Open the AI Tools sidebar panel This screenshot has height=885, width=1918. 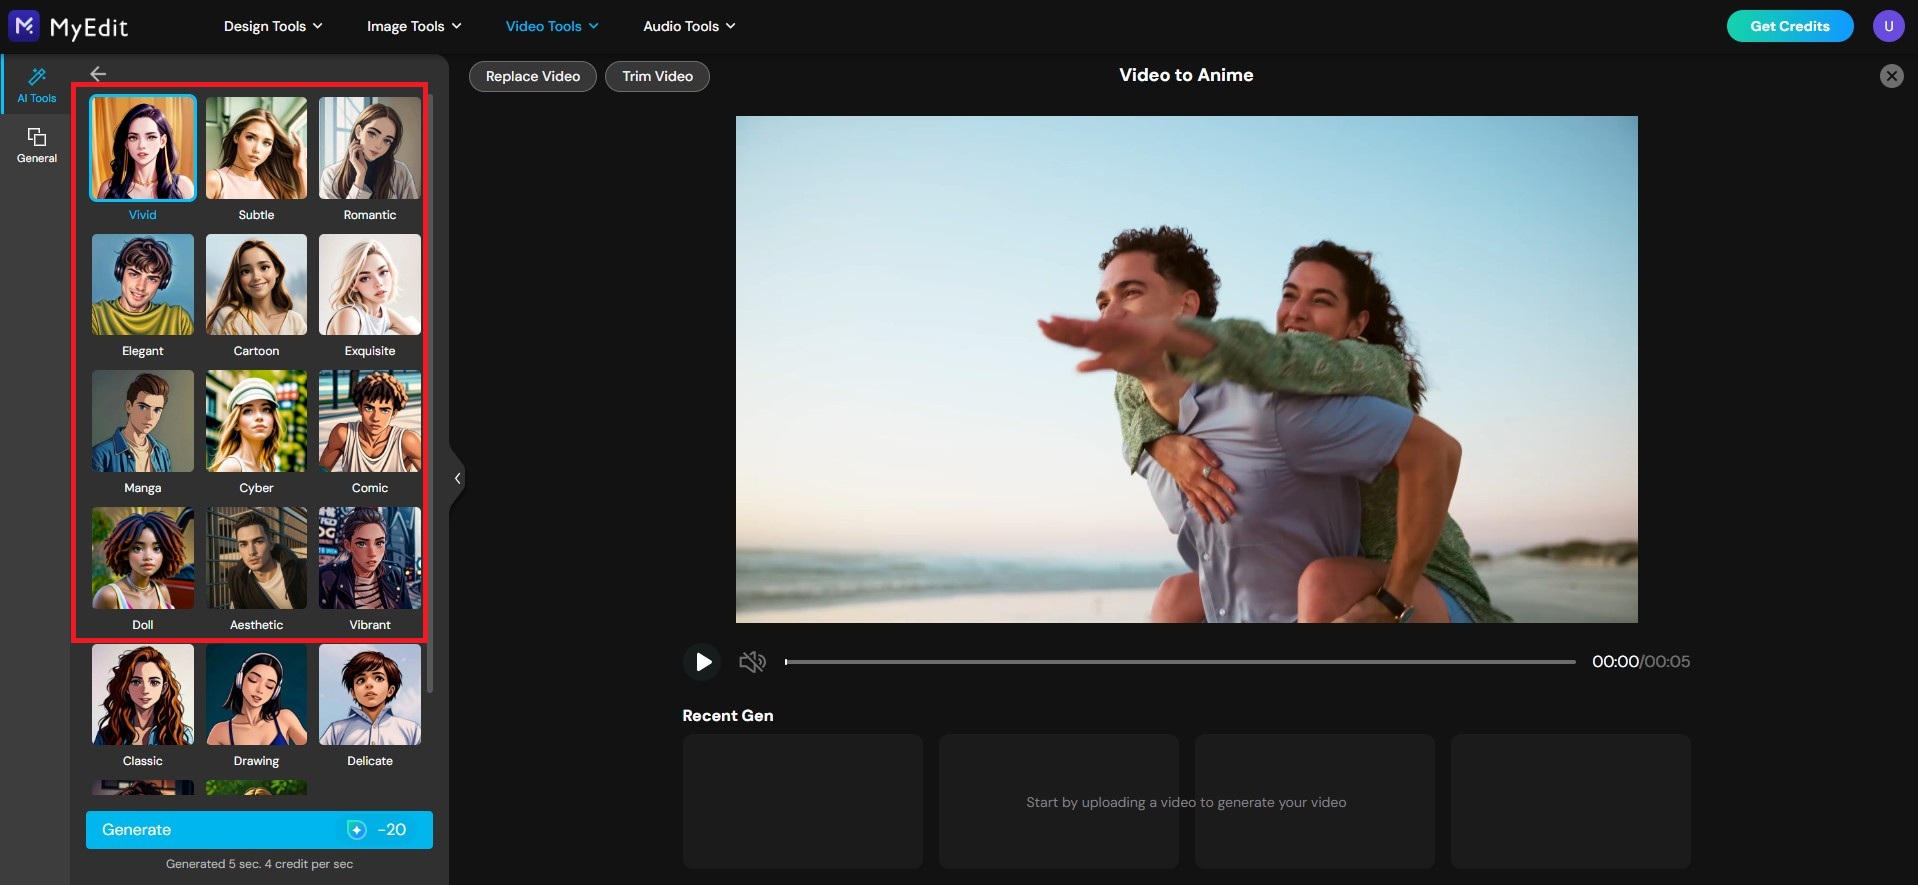[x=36, y=85]
